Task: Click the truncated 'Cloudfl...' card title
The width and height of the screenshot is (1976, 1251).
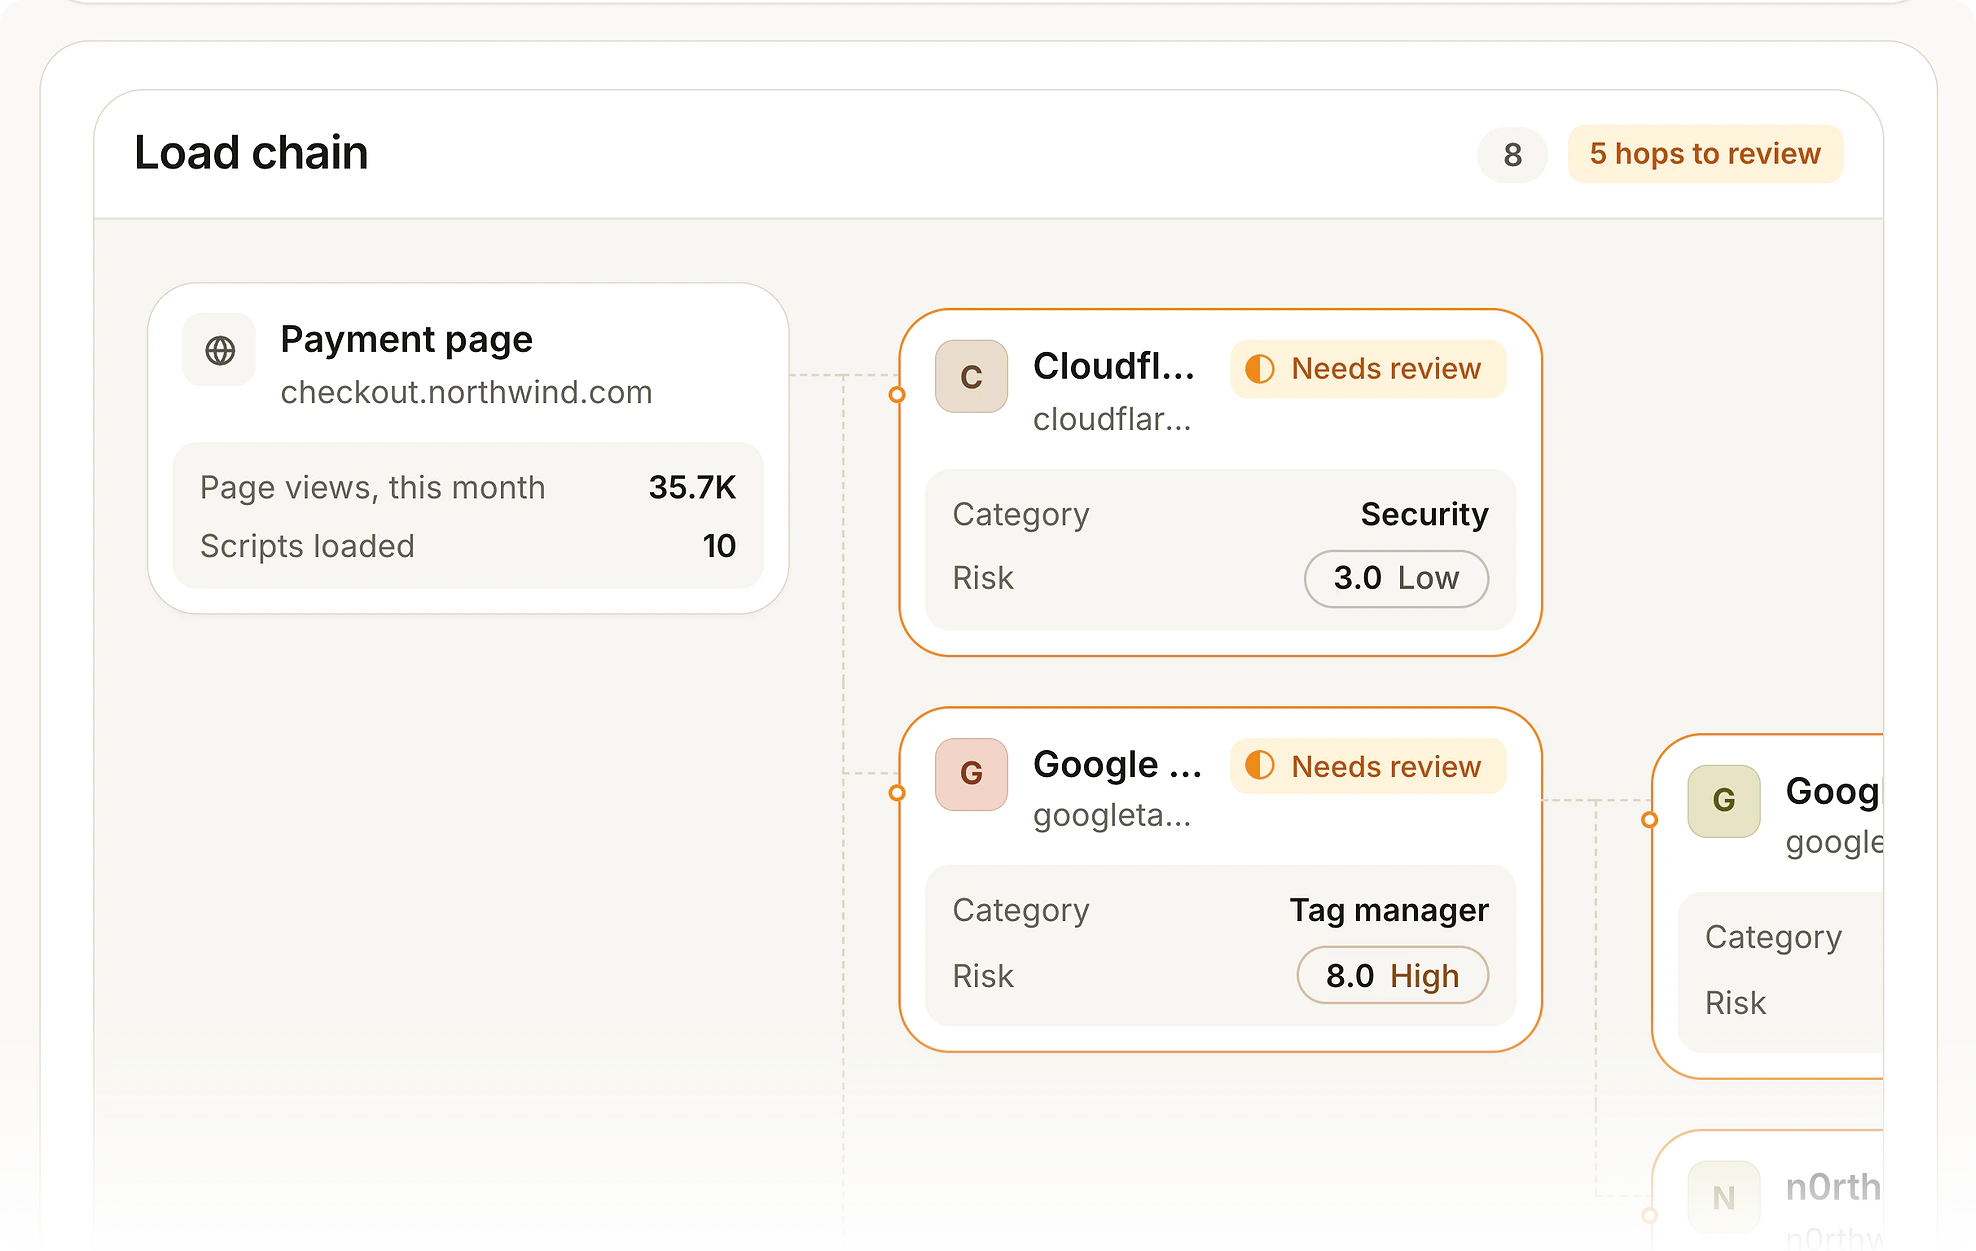Action: [1114, 367]
